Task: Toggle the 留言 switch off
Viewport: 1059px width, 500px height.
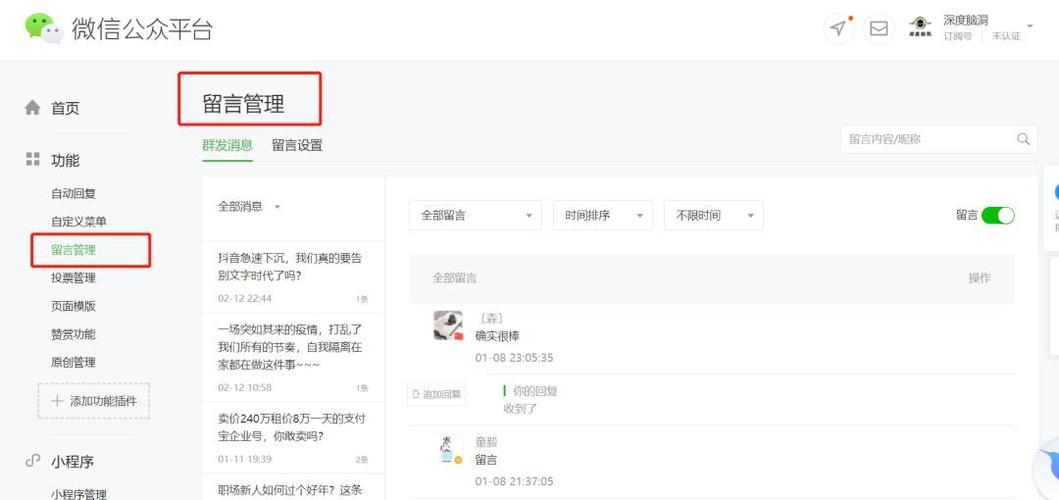Action: [x=997, y=215]
